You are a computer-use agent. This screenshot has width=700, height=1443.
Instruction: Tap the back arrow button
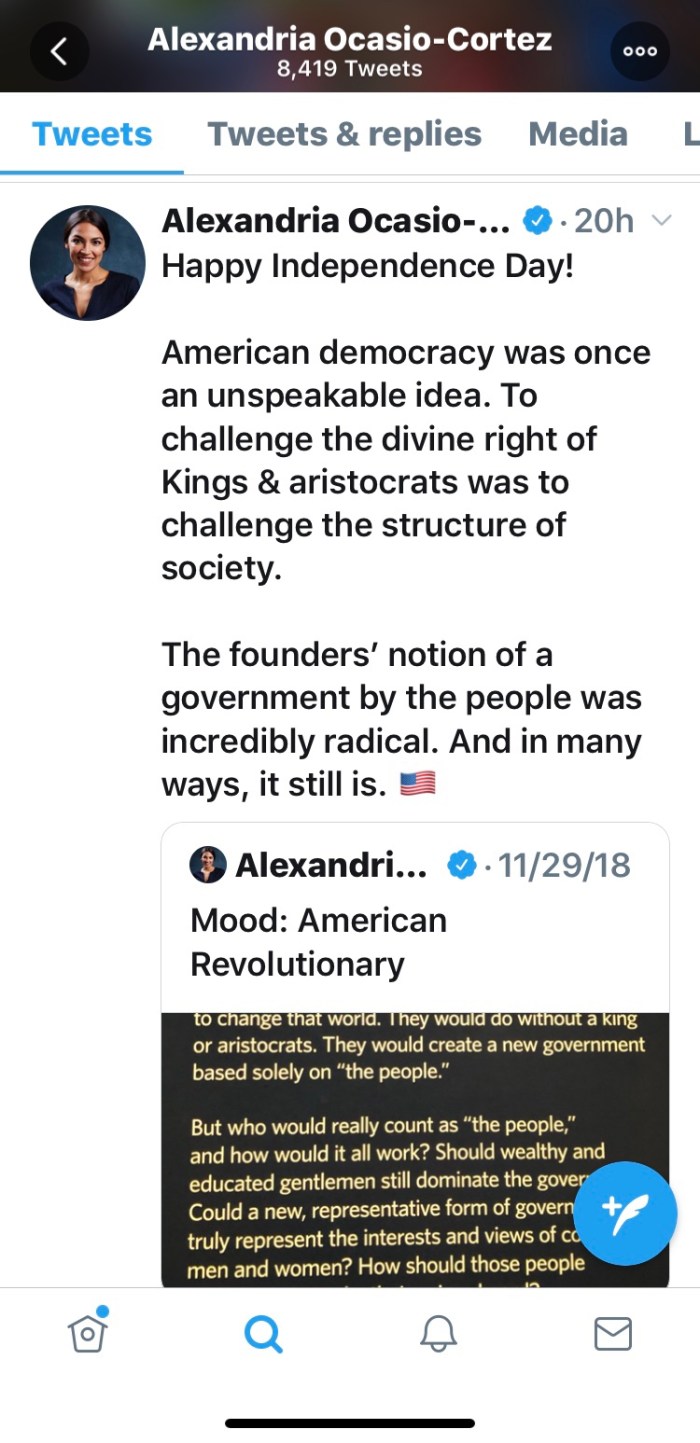click(x=59, y=52)
